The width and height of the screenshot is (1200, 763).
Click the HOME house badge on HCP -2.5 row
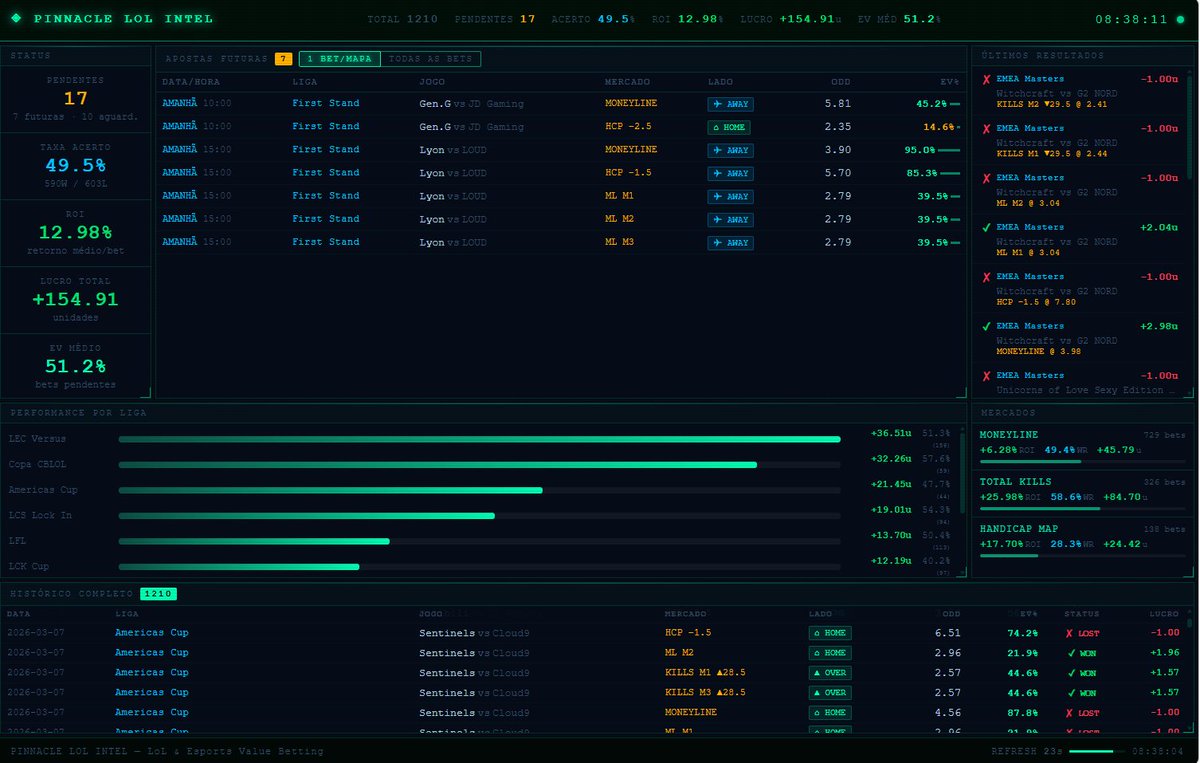tap(728, 127)
